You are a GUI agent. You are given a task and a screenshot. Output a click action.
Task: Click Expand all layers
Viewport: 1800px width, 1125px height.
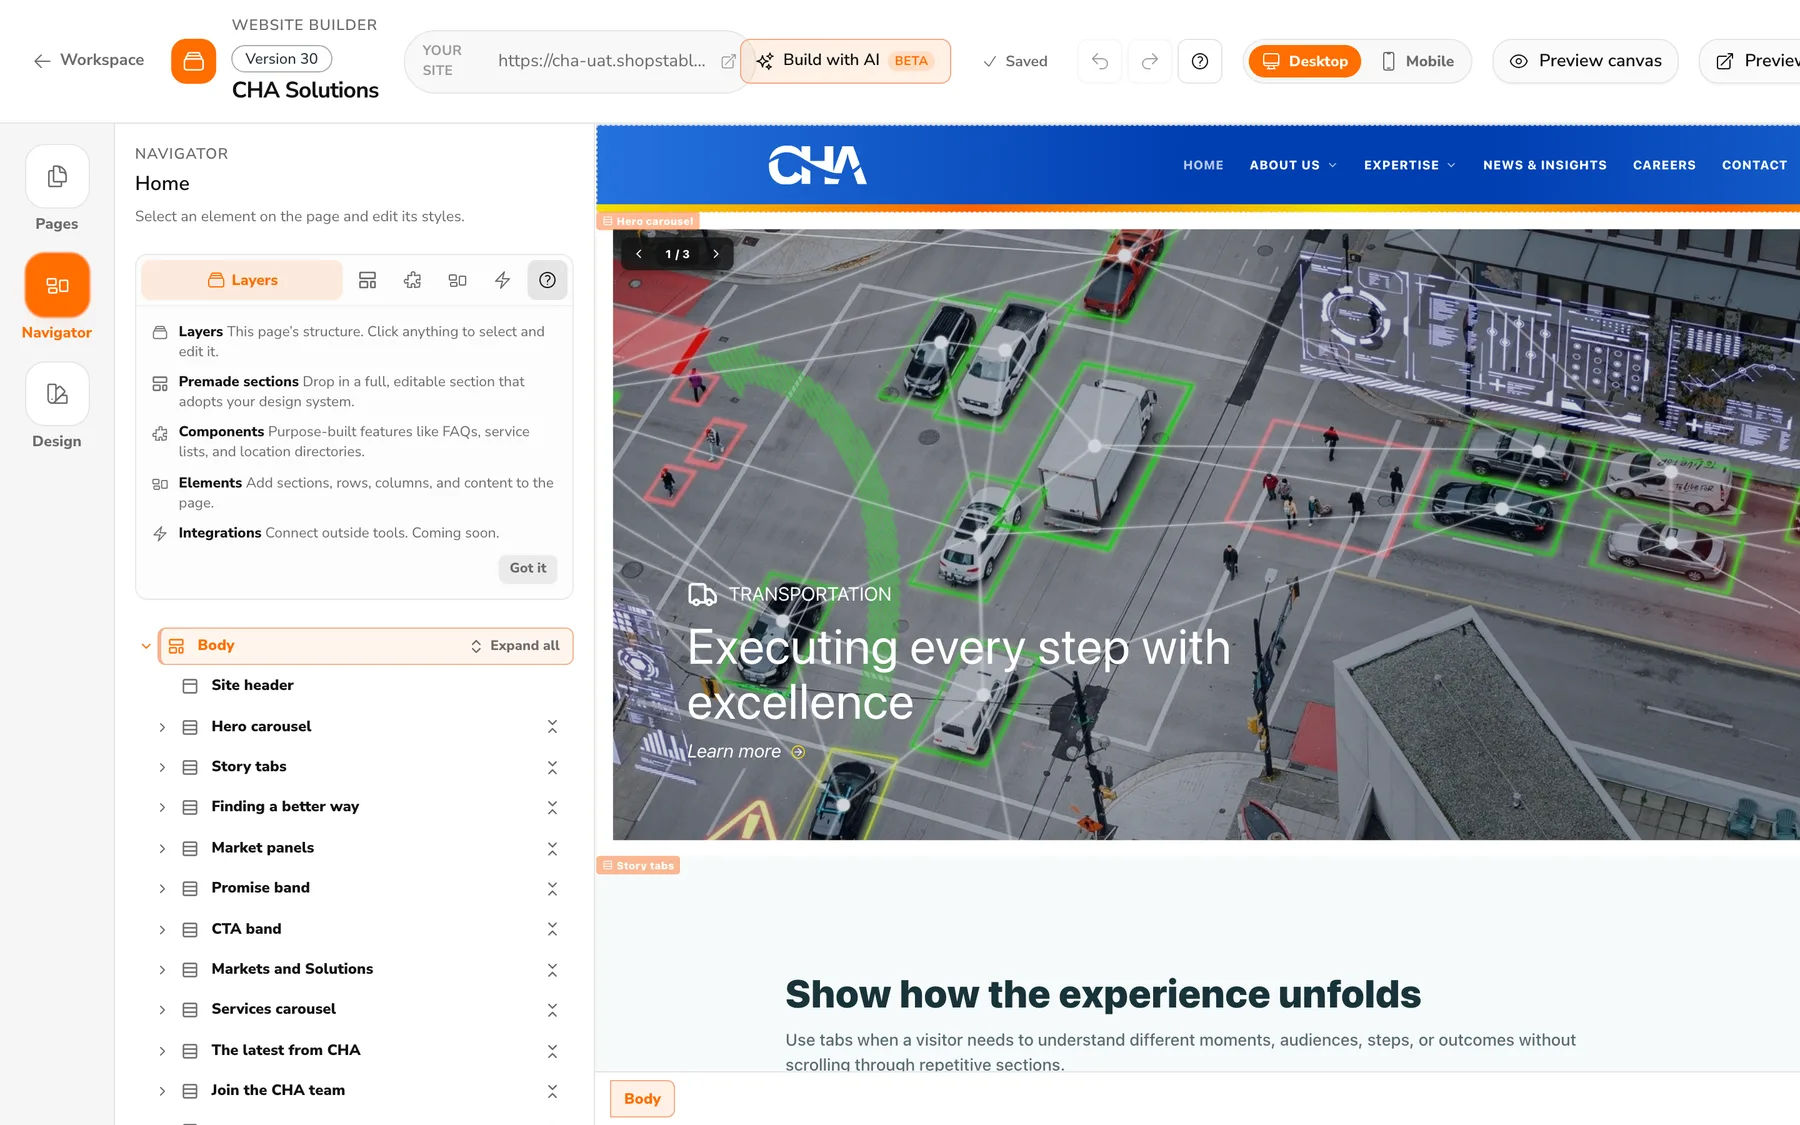[515, 646]
